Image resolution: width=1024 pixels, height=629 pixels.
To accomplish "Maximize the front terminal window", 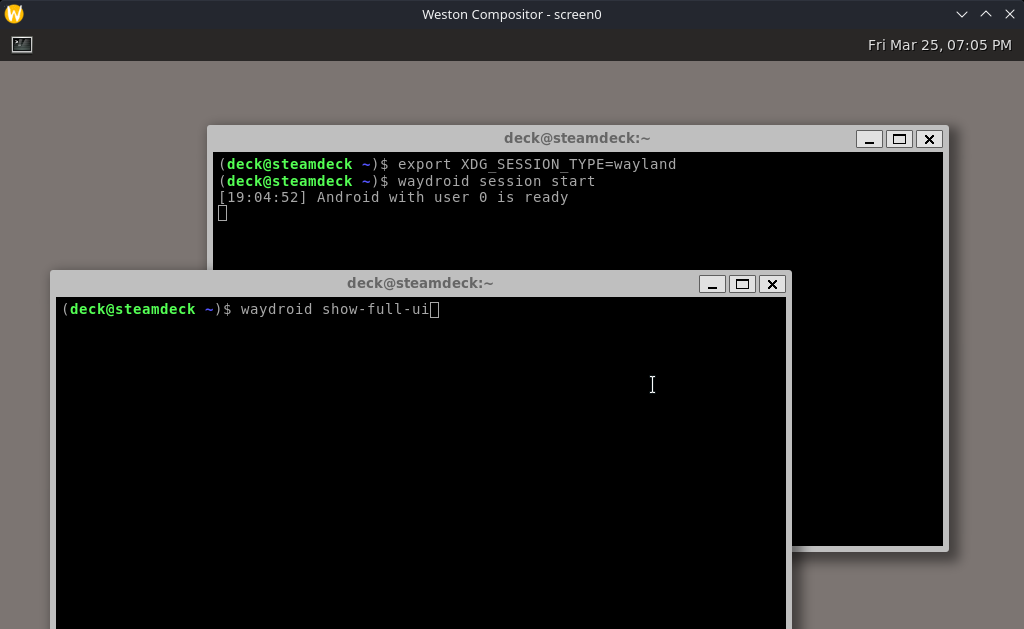I will point(742,284).
